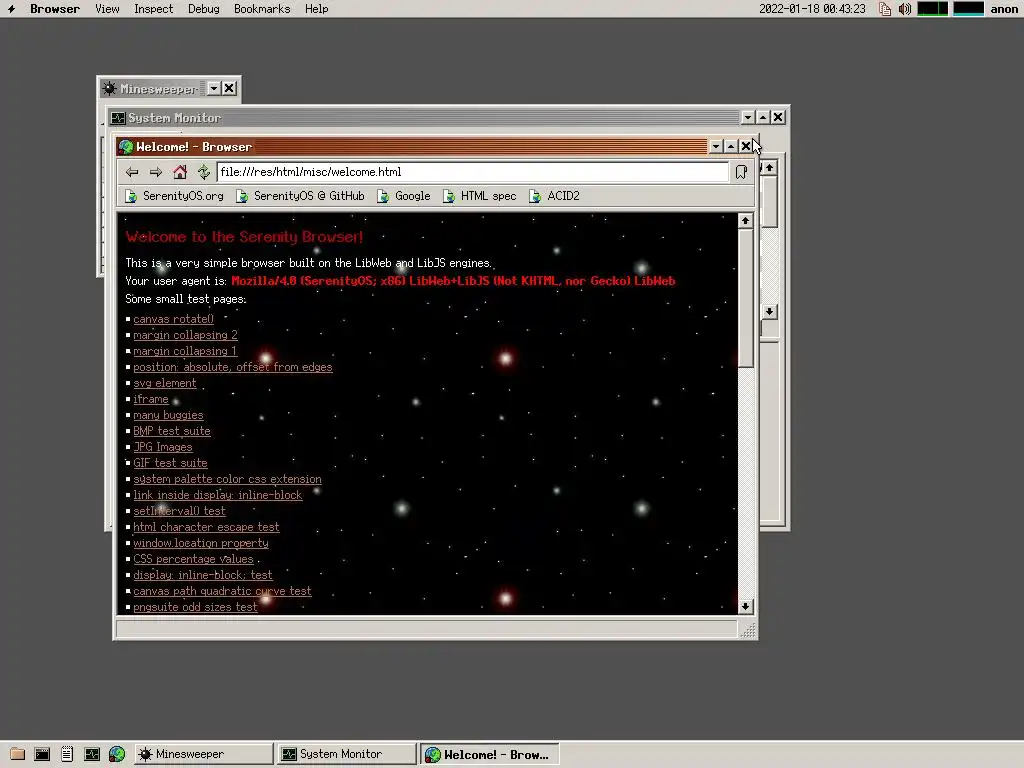Viewport: 1024px width, 768px height.
Task: Open the Browser window title bar icon menu
Action: [126, 147]
